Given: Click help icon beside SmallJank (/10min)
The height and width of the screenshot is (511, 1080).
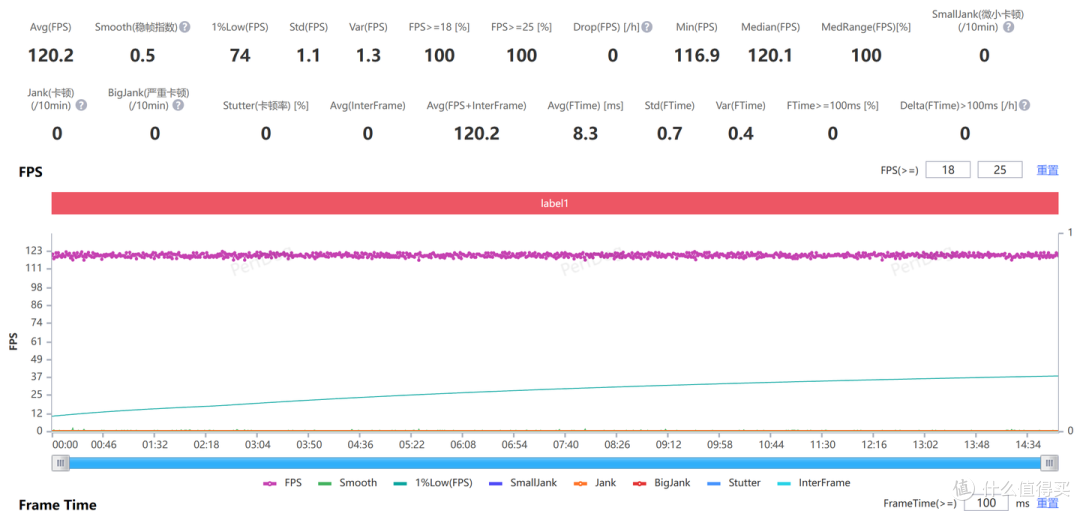Looking at the screenshot, I should (x=1008, y=27).
